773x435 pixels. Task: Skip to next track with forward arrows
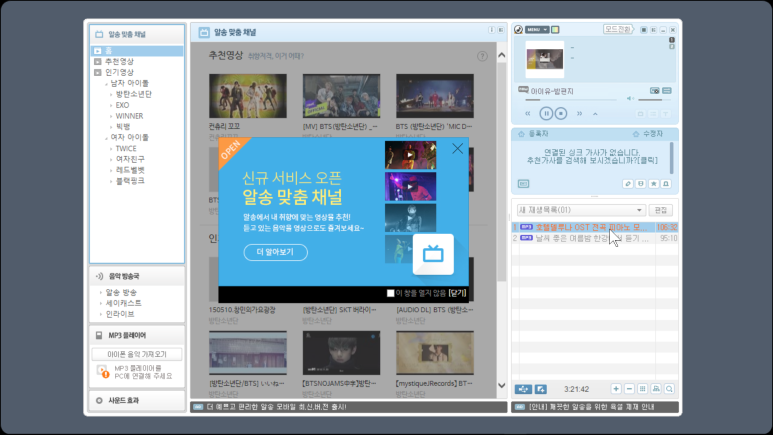click(579, 113)
